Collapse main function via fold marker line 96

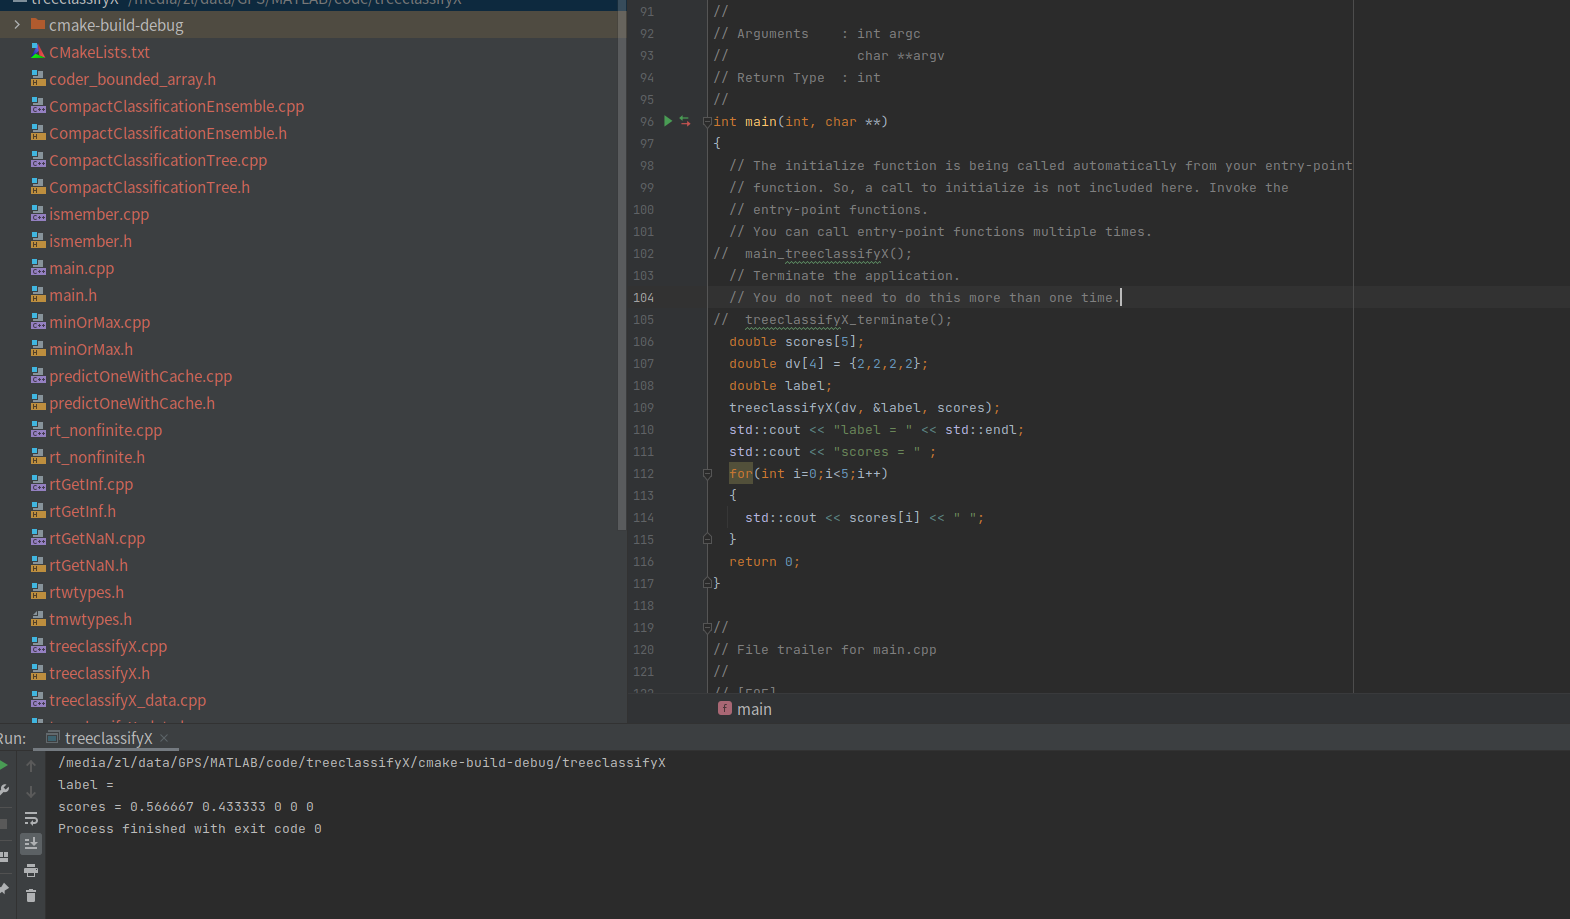pos(707,122)
